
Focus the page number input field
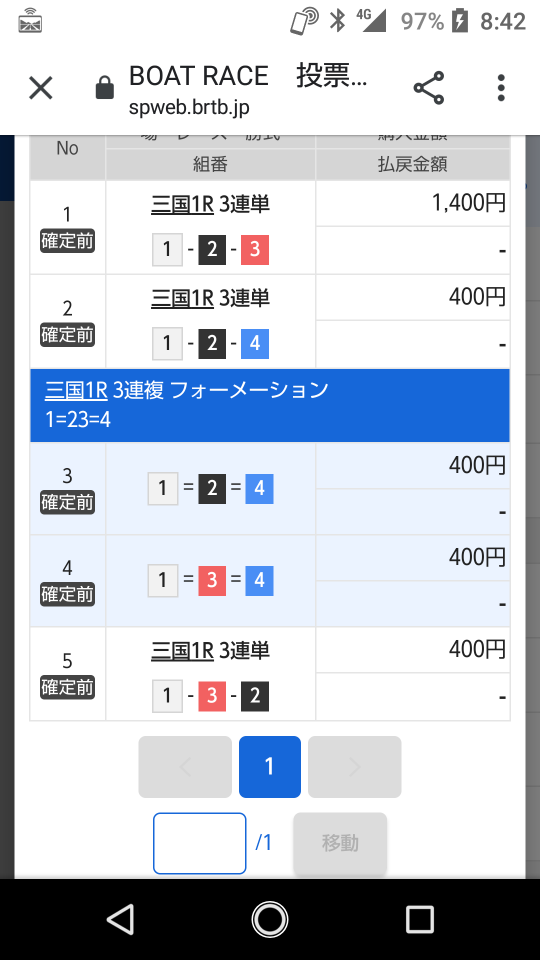point(200,843)
